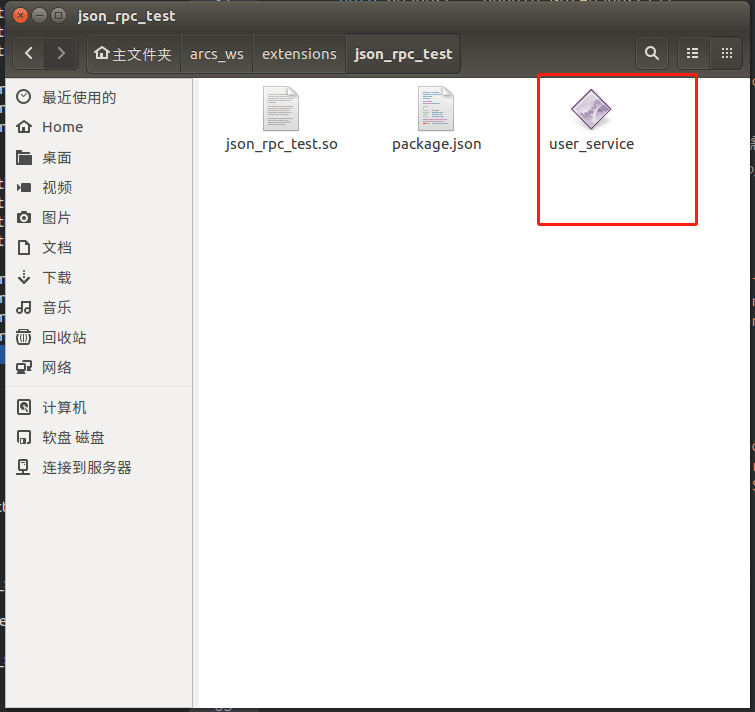Viewport: 755px width, 712px height.
Task: Open the search magnifier button
Action: [x=651, y=53]
